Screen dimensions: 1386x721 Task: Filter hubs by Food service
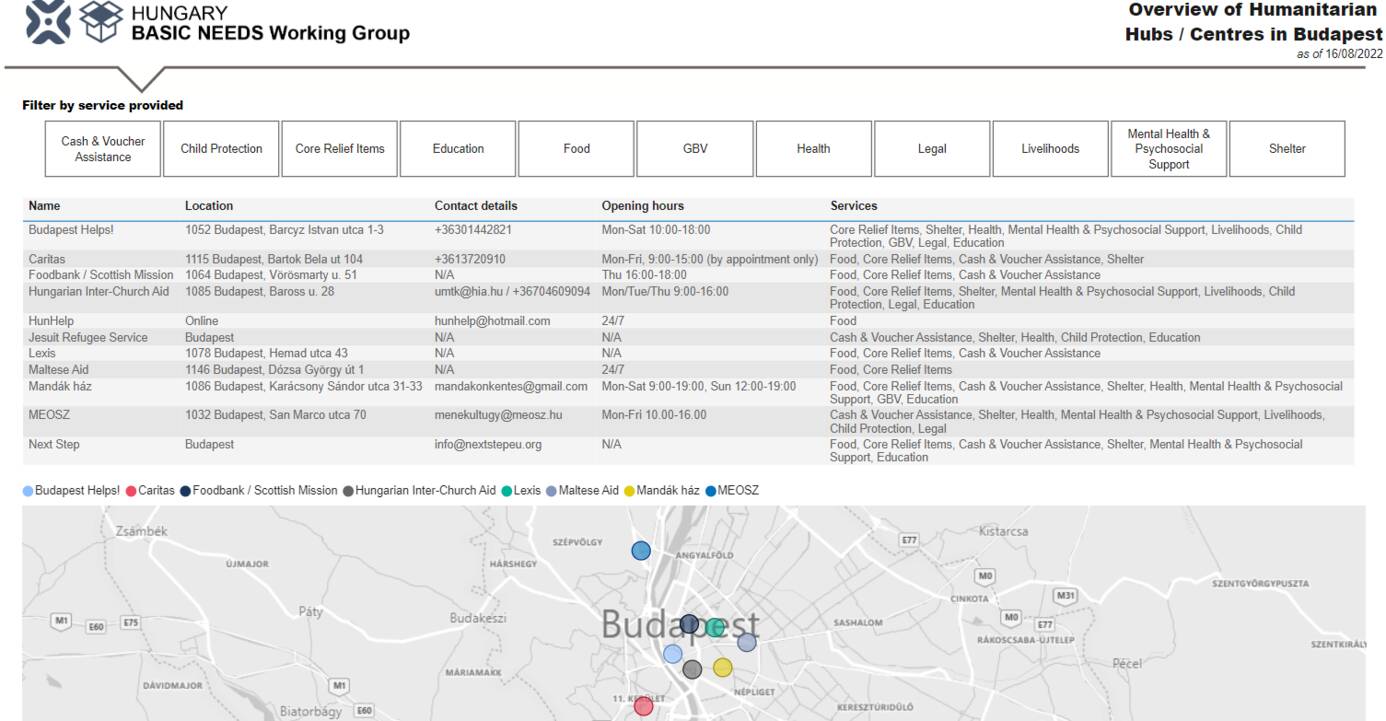576,149
